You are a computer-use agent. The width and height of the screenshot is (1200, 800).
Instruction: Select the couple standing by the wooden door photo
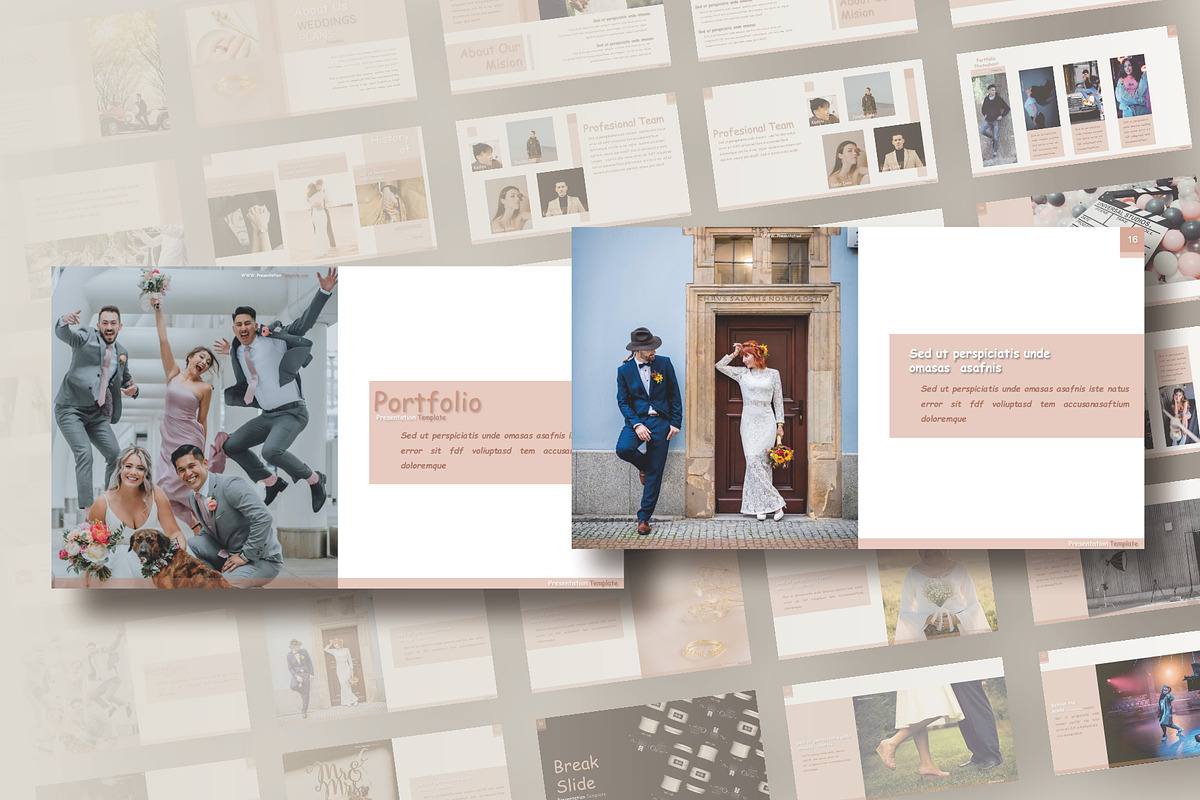point(715,388)
